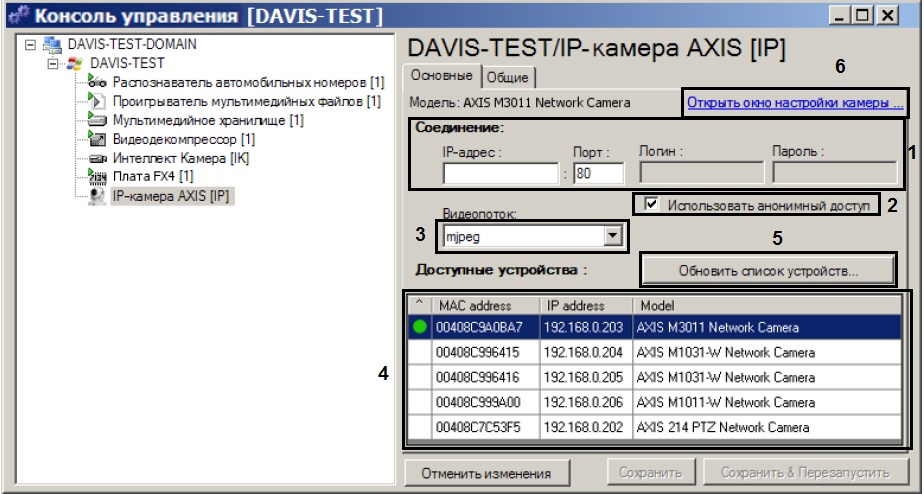Click the DAVIS-TEST-DOMAIN network icon

click(52, 44)
